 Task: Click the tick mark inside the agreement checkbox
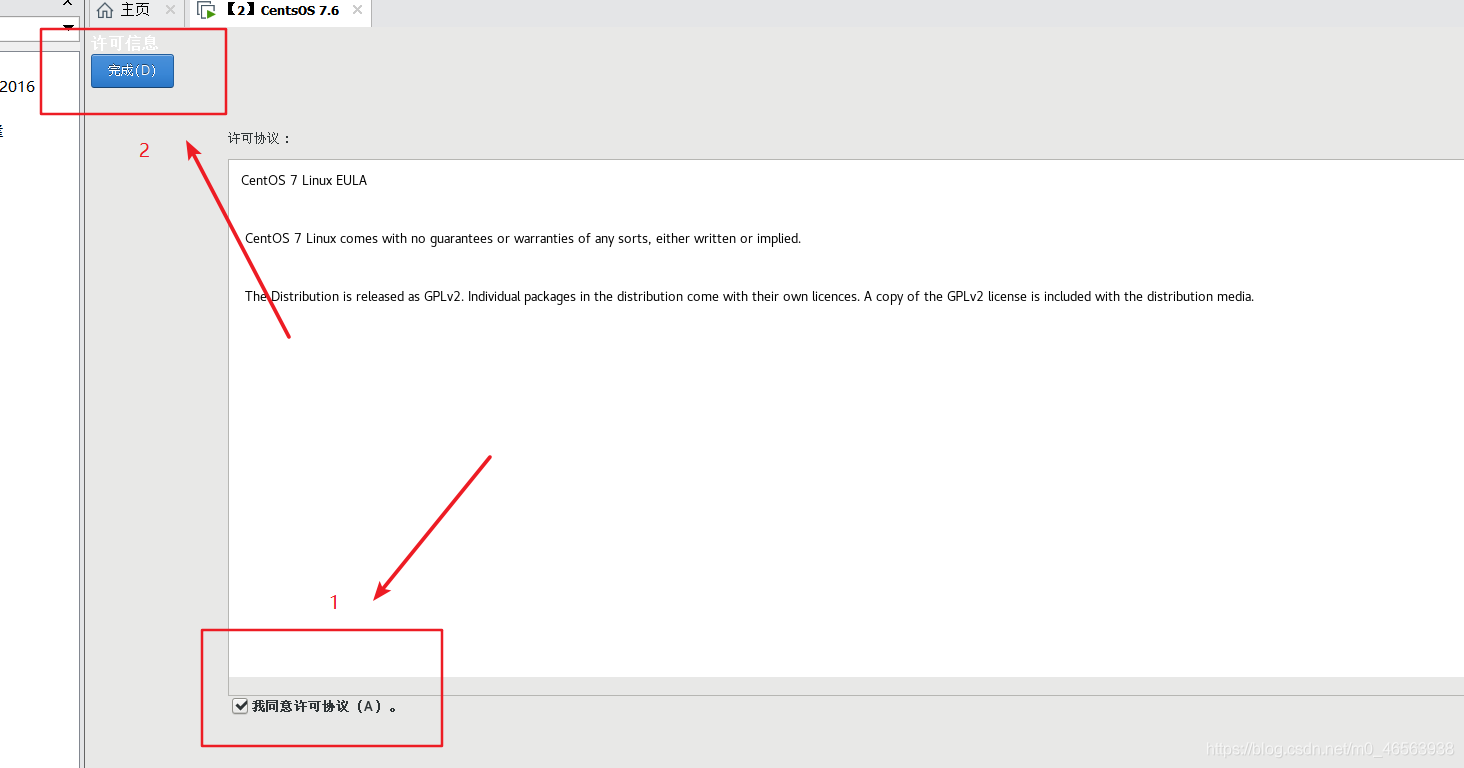pos(240,705)
